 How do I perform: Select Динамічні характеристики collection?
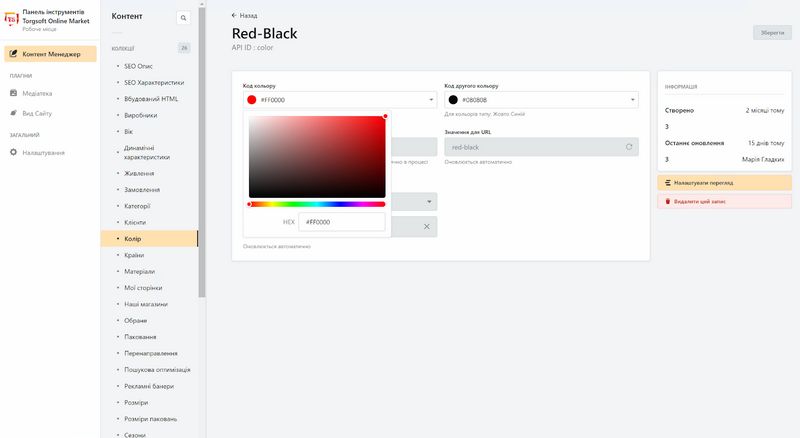click(x=149, y=152)
